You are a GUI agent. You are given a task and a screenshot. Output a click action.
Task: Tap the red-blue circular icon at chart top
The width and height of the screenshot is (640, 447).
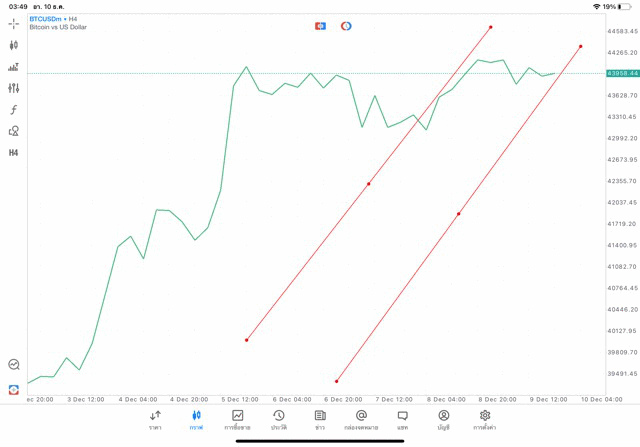(346, 25)
